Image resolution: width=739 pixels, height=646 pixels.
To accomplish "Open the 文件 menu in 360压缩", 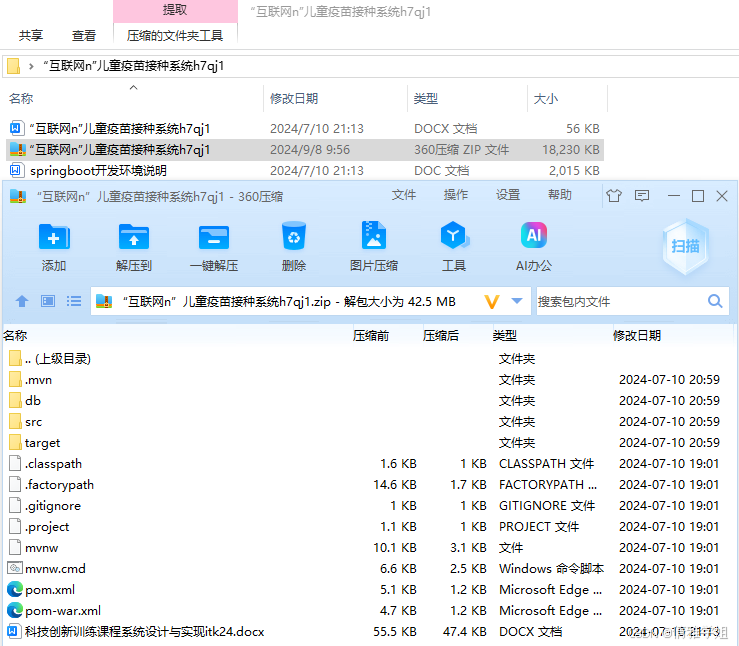I will click(403, 195).
